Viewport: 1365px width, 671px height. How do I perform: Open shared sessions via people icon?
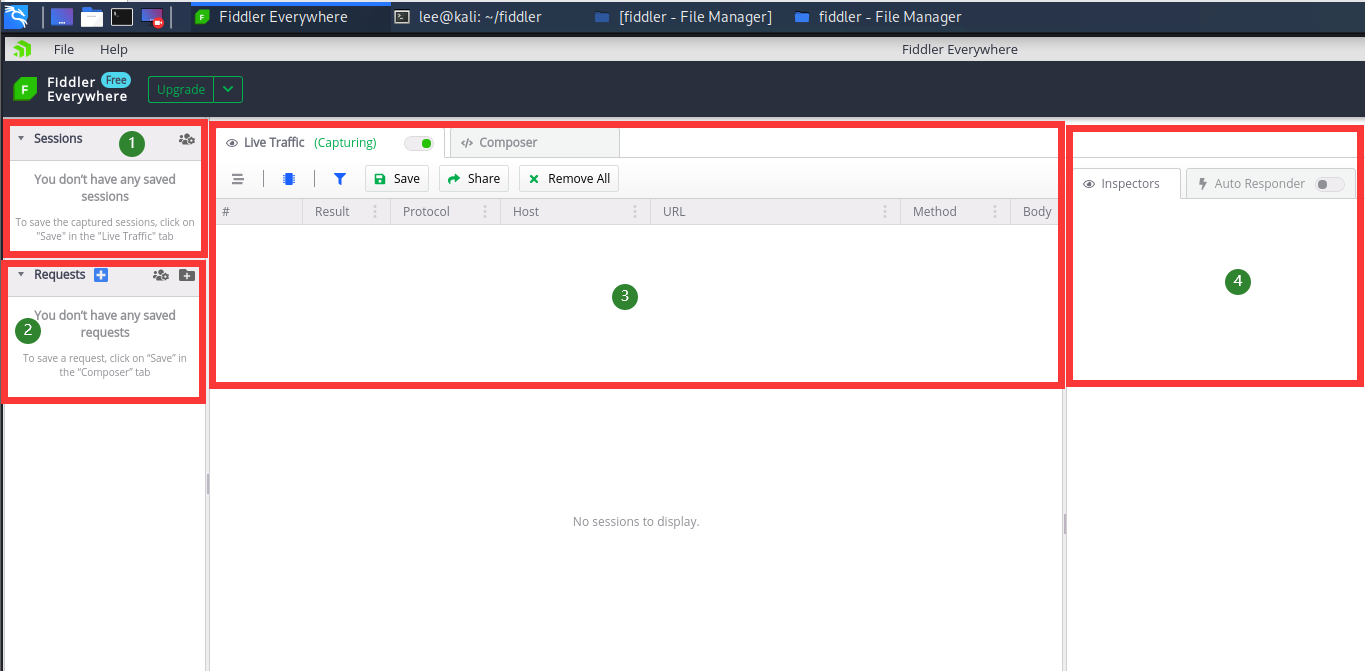(x=186, y=141)
